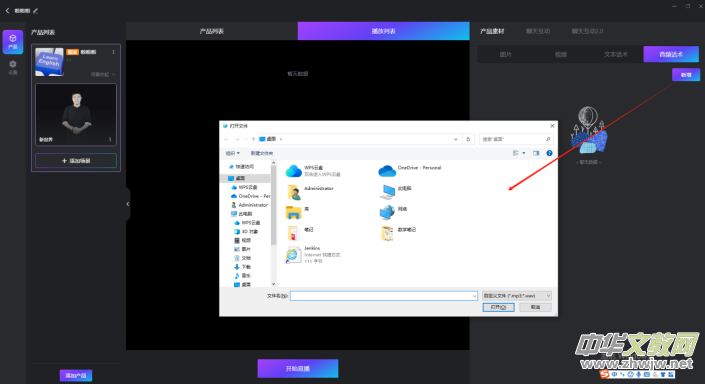The image size is (705, 384).
Task: Click the help question mark icon in dialog
Action: 549,153
